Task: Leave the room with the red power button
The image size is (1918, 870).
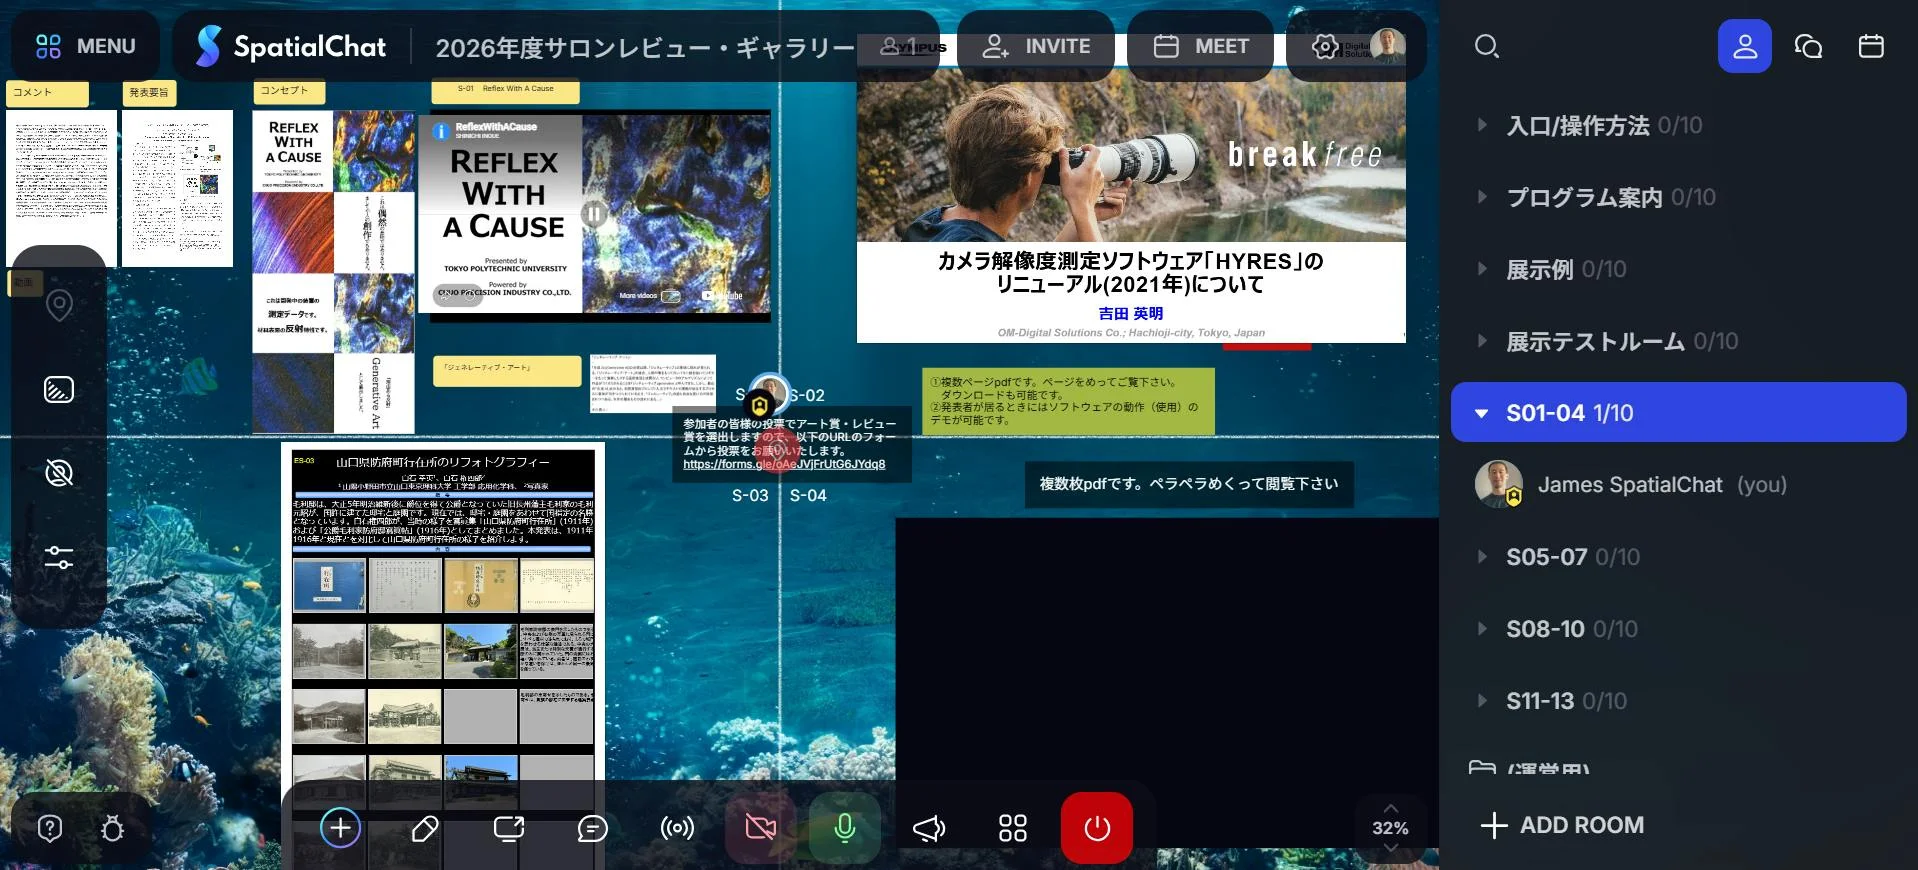Action: click(x=1097, y=827)
